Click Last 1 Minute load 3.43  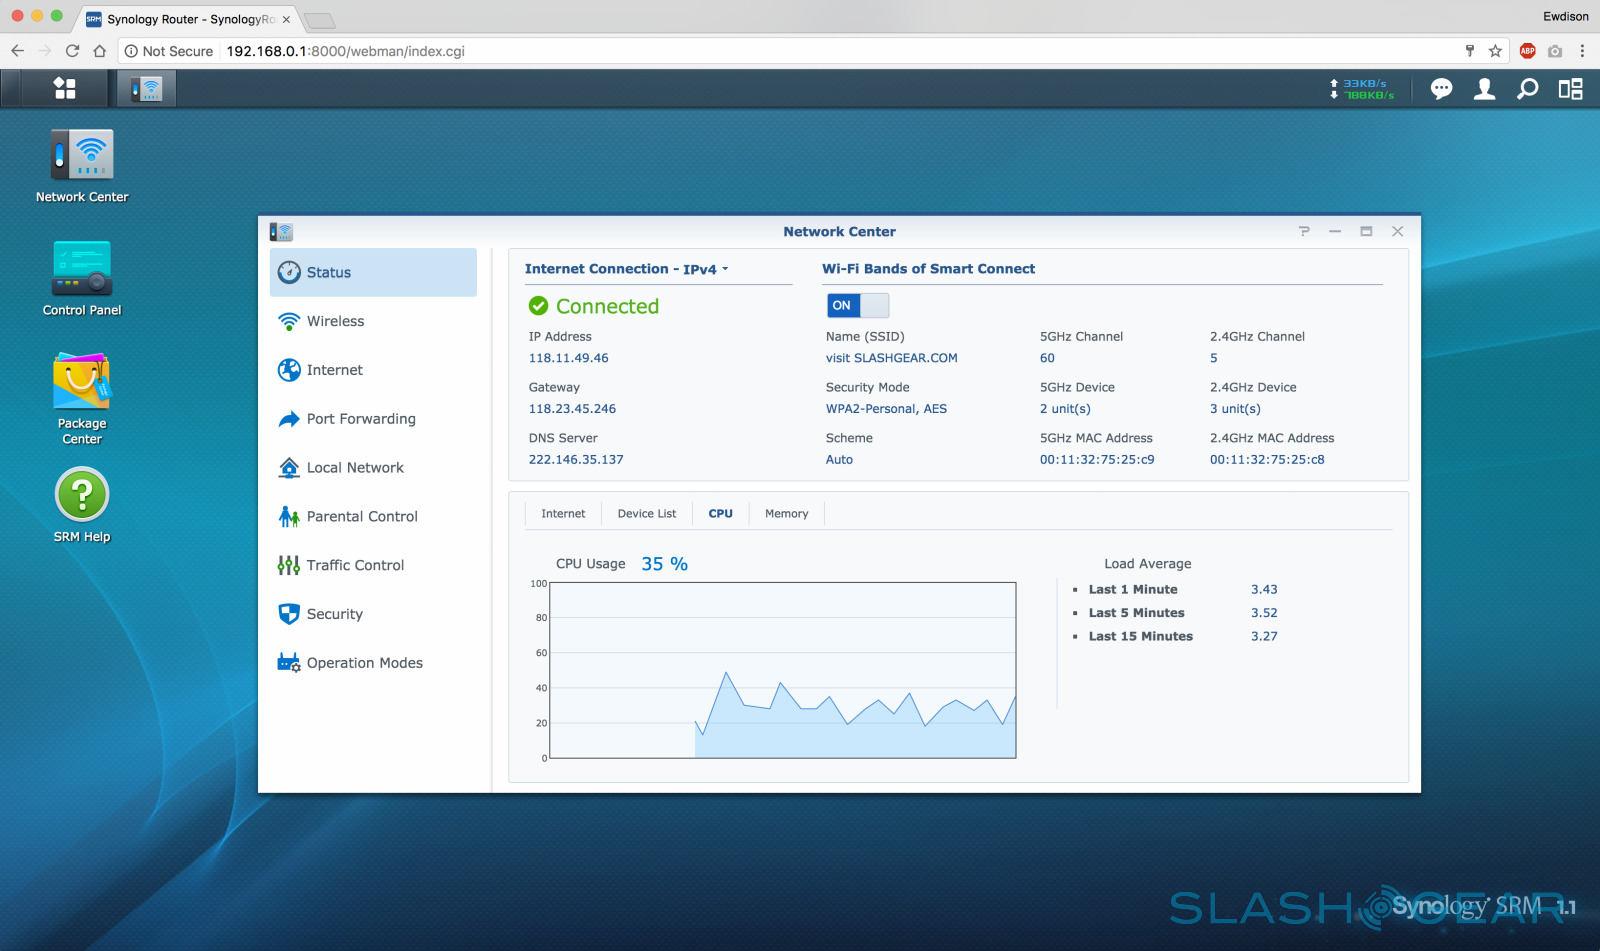tap(1264, 590)
